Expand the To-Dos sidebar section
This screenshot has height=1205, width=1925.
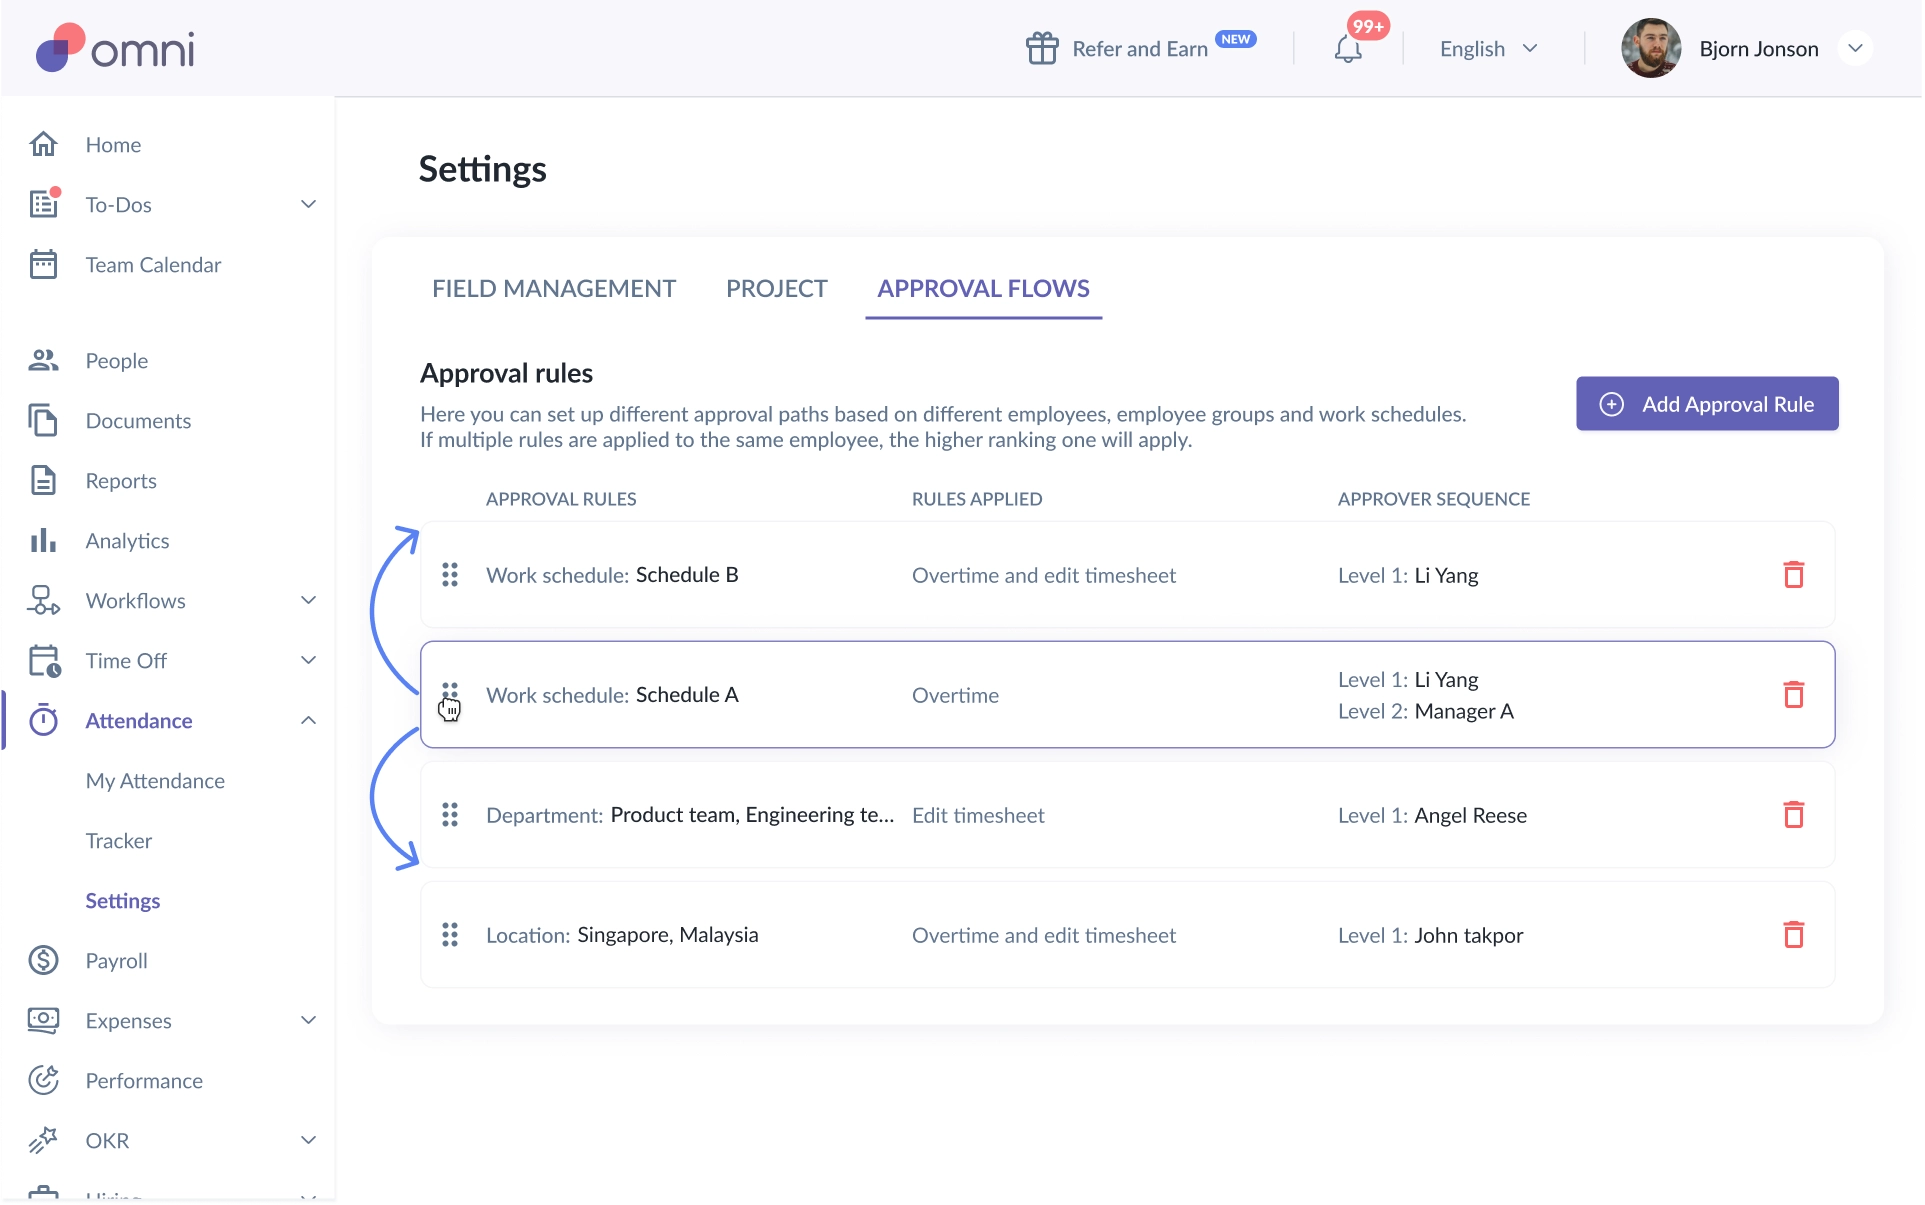click(x=308, y=205)
